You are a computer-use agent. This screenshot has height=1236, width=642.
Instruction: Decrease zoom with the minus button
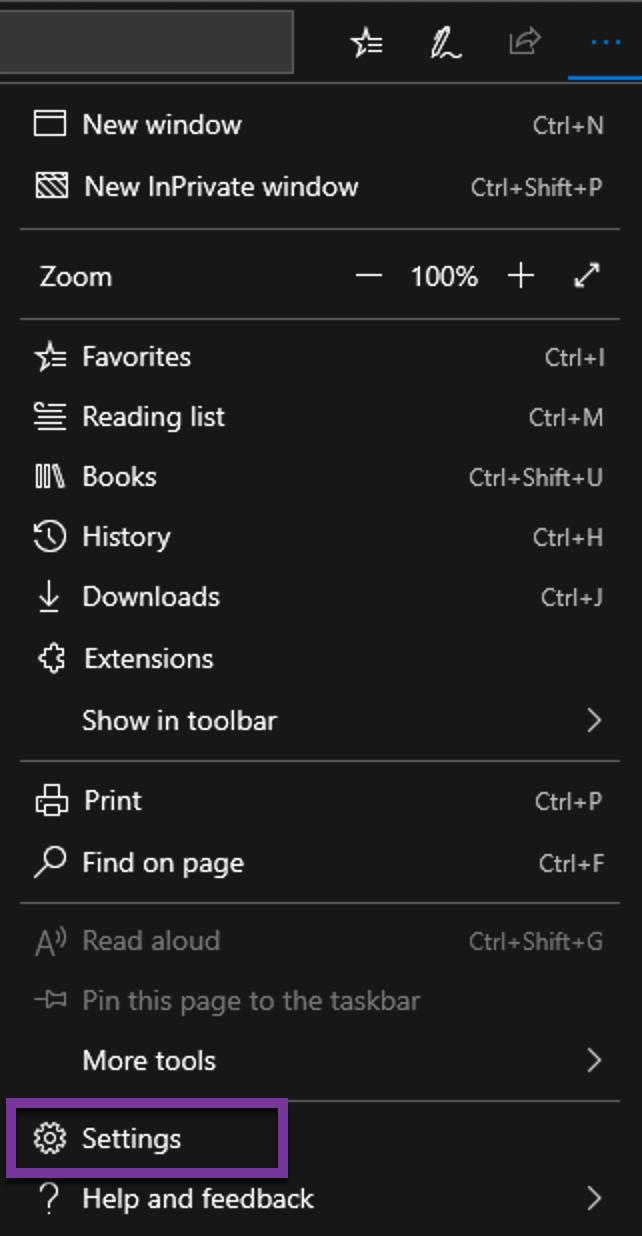[x=369, y=277]
